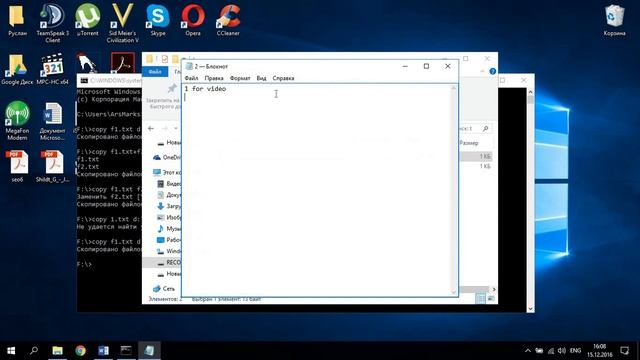Select the Музыка folder in Explorer sidebar
Image resolution: width=640 pixels, height=360 pixels.
(x=169, y=229)
